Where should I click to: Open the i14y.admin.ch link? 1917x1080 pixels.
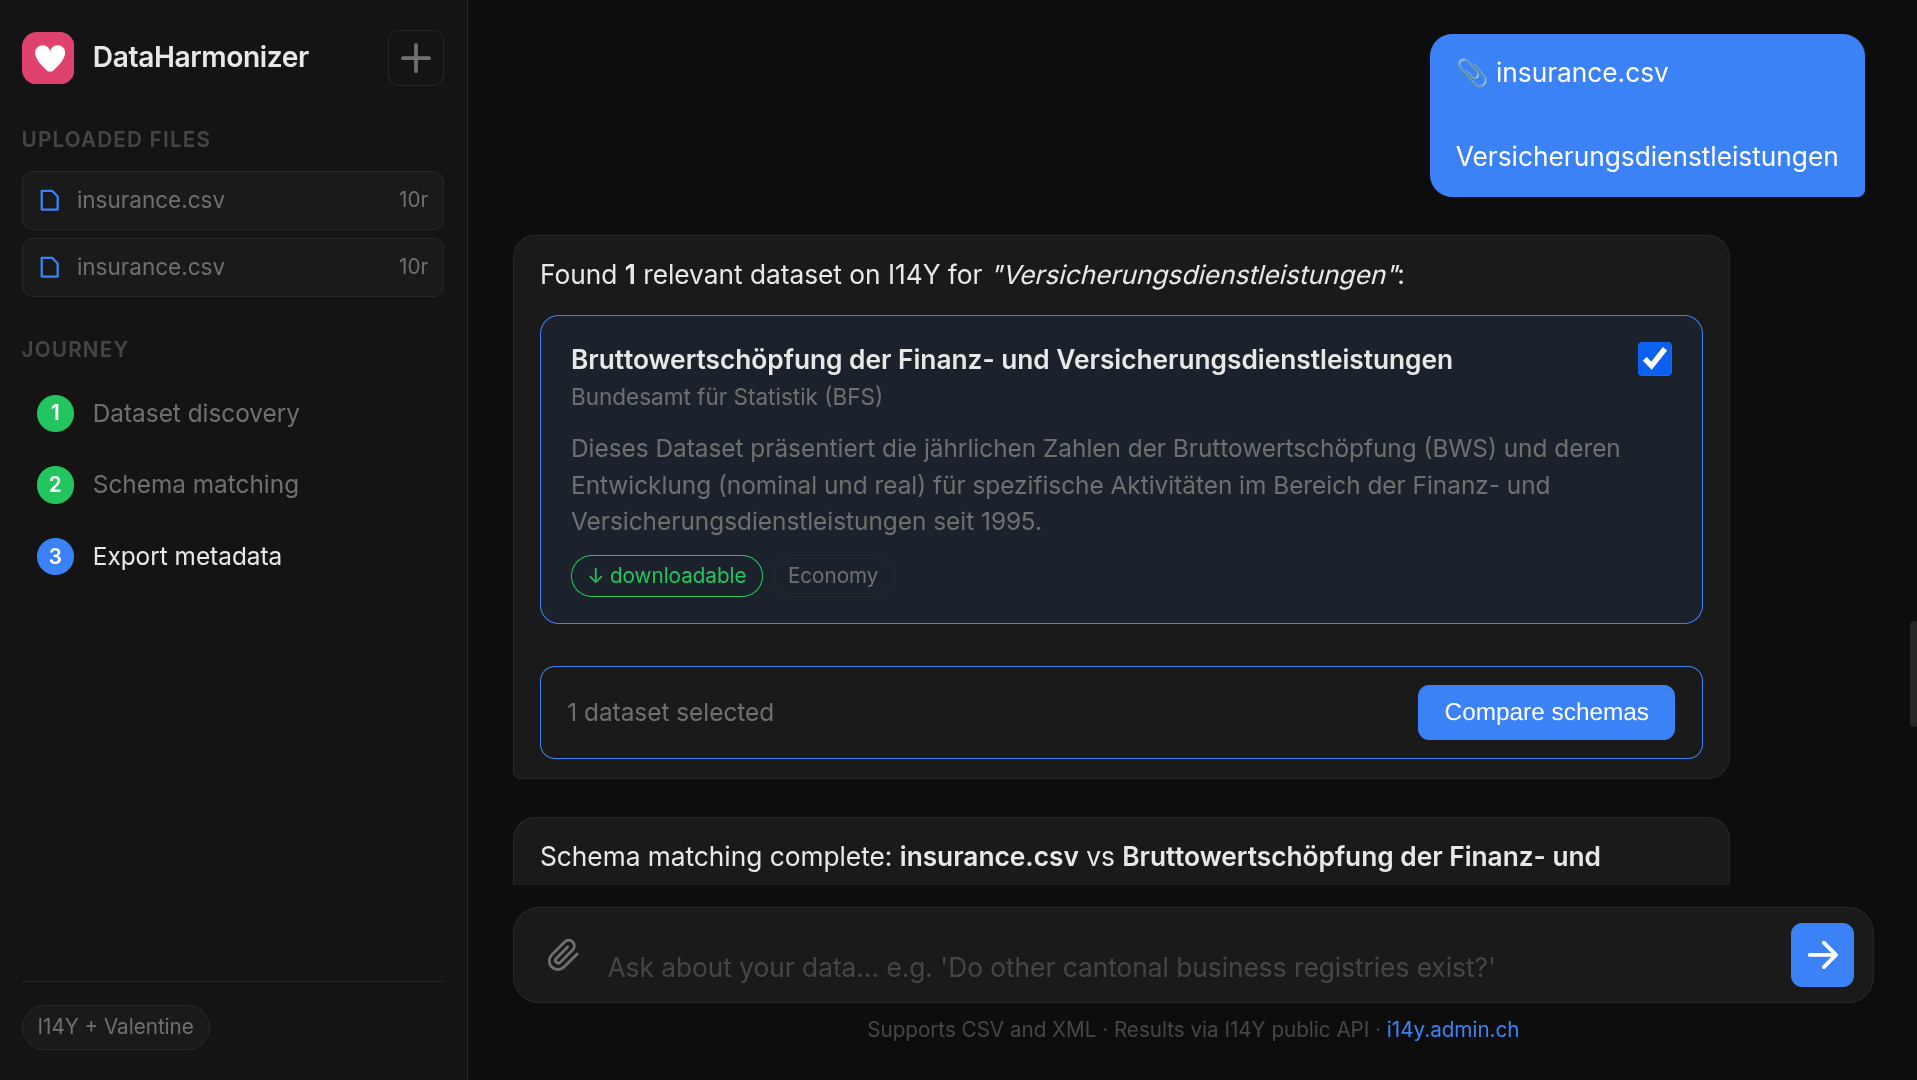(1452, 1029)
